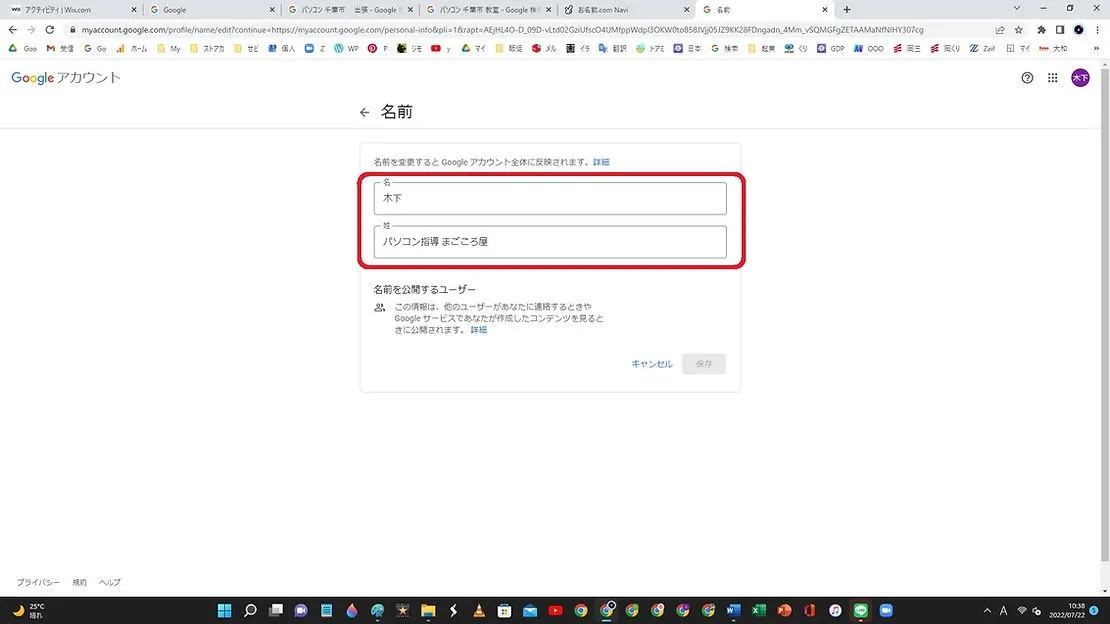This screenshot has height=624, width=1110.
Task: Click the 木下 profile avatar
Action: click(1080, 78)
